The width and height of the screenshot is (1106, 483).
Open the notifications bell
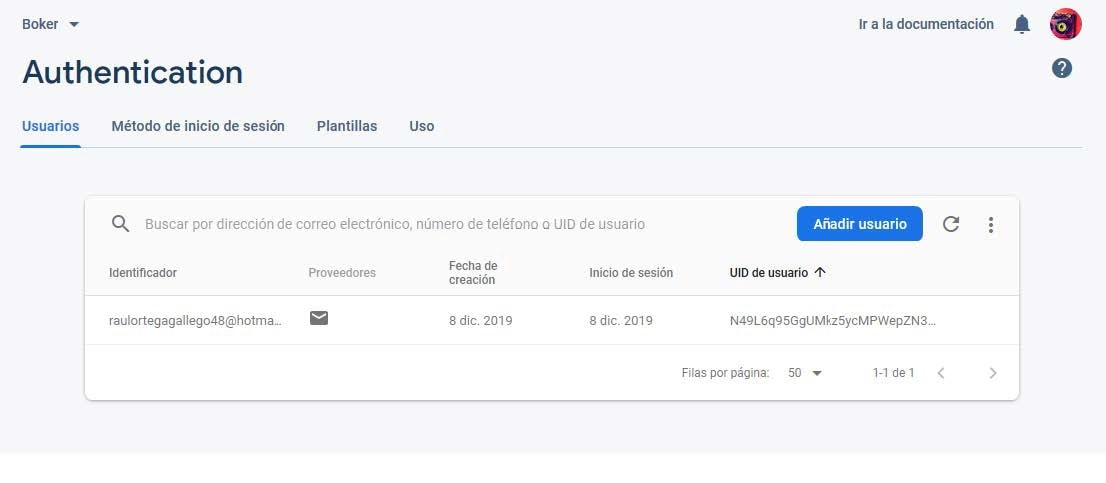1021,25
